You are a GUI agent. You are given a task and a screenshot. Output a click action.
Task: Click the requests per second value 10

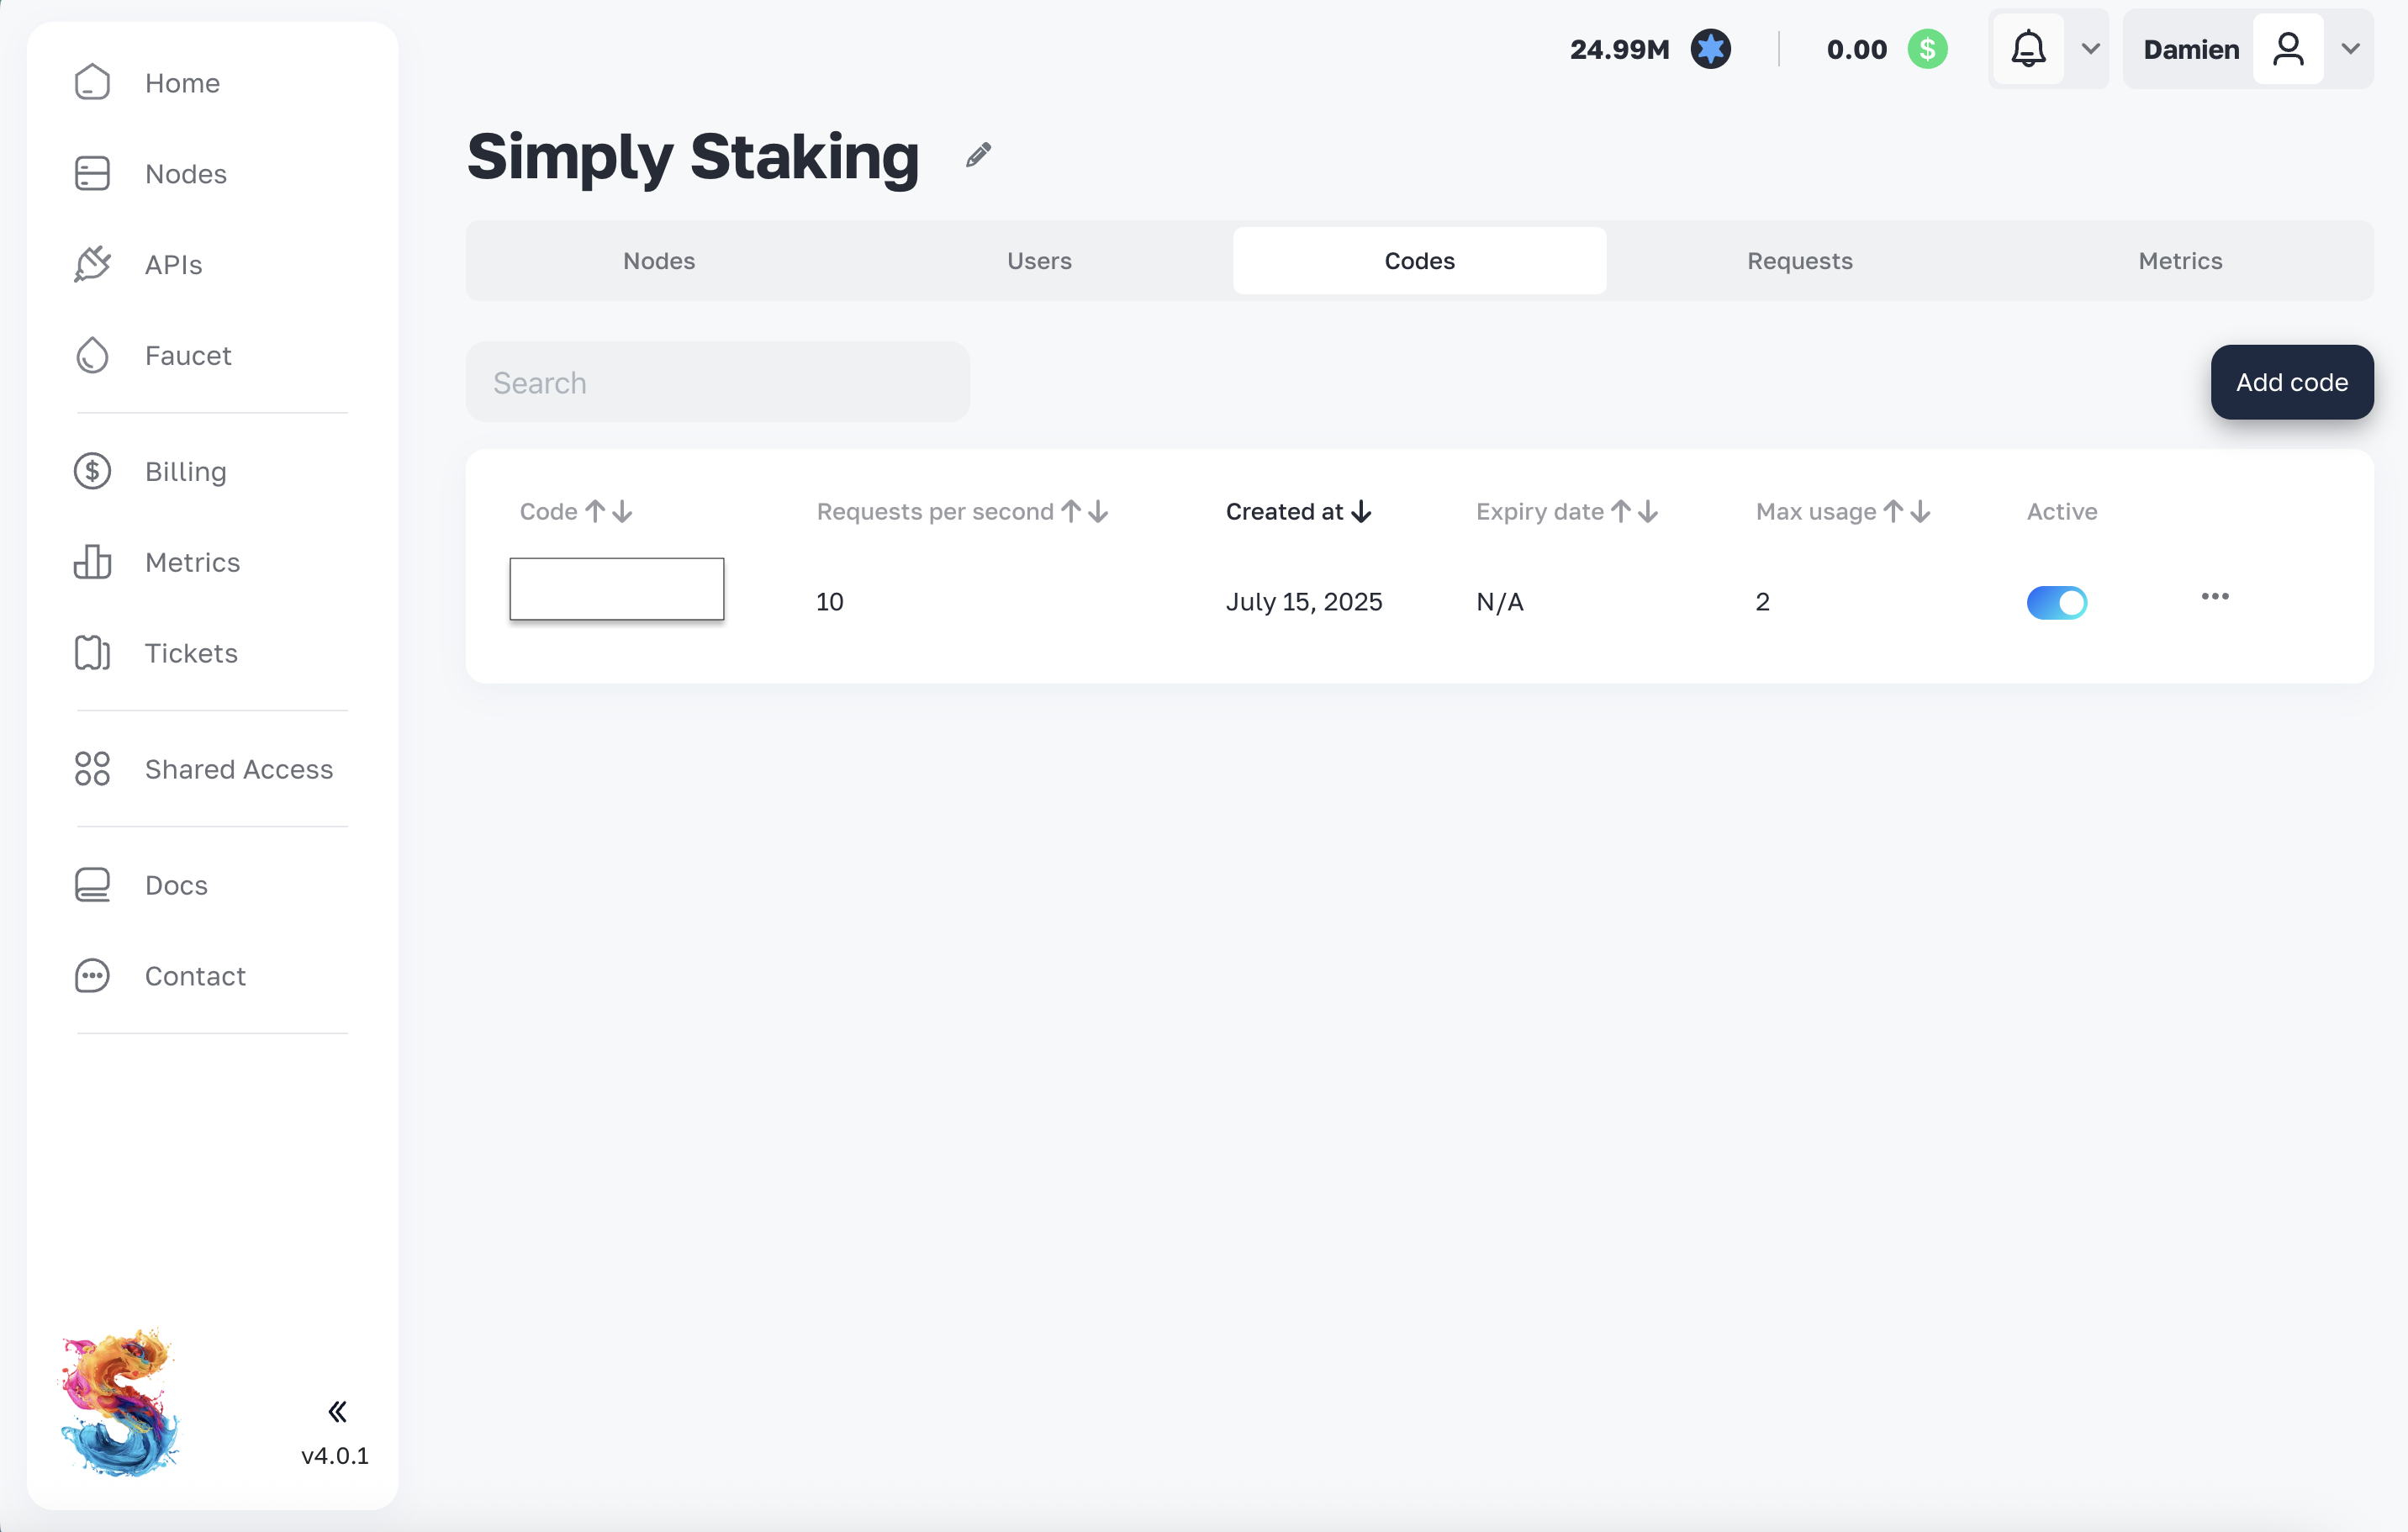[829, 602]
